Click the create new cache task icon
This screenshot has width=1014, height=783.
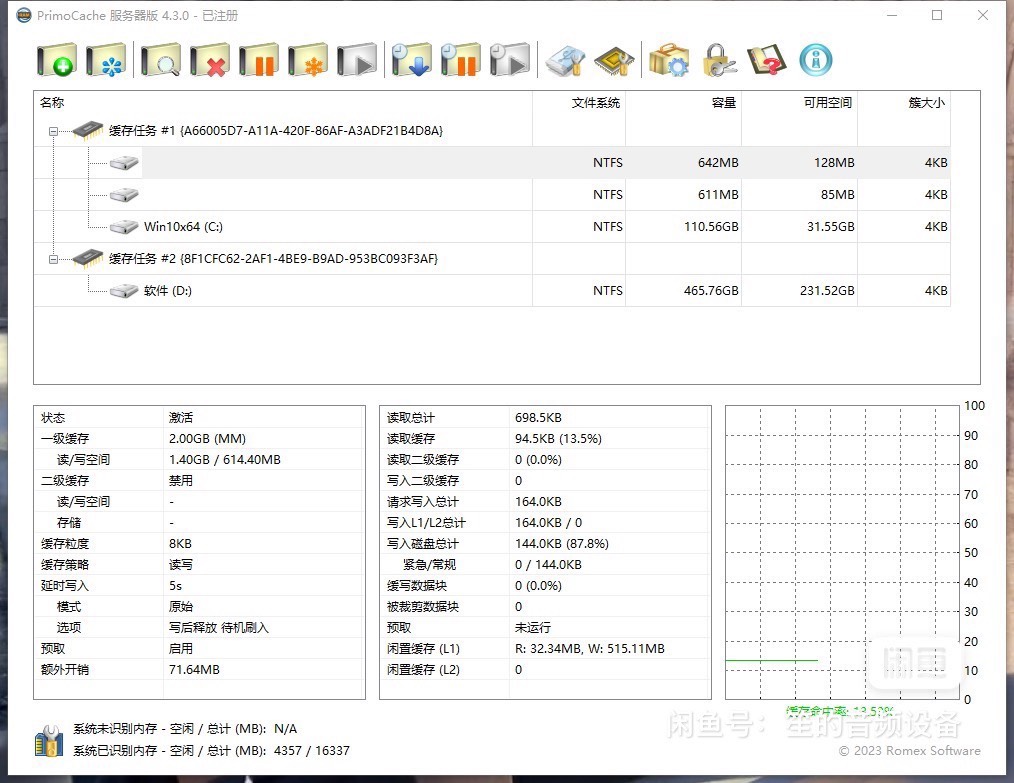[57, 61]
